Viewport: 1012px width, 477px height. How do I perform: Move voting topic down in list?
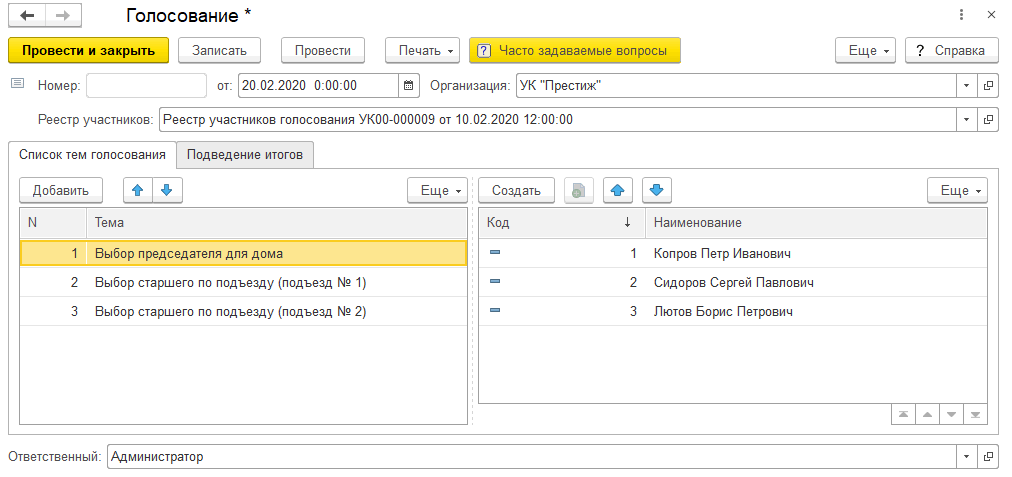166,190
